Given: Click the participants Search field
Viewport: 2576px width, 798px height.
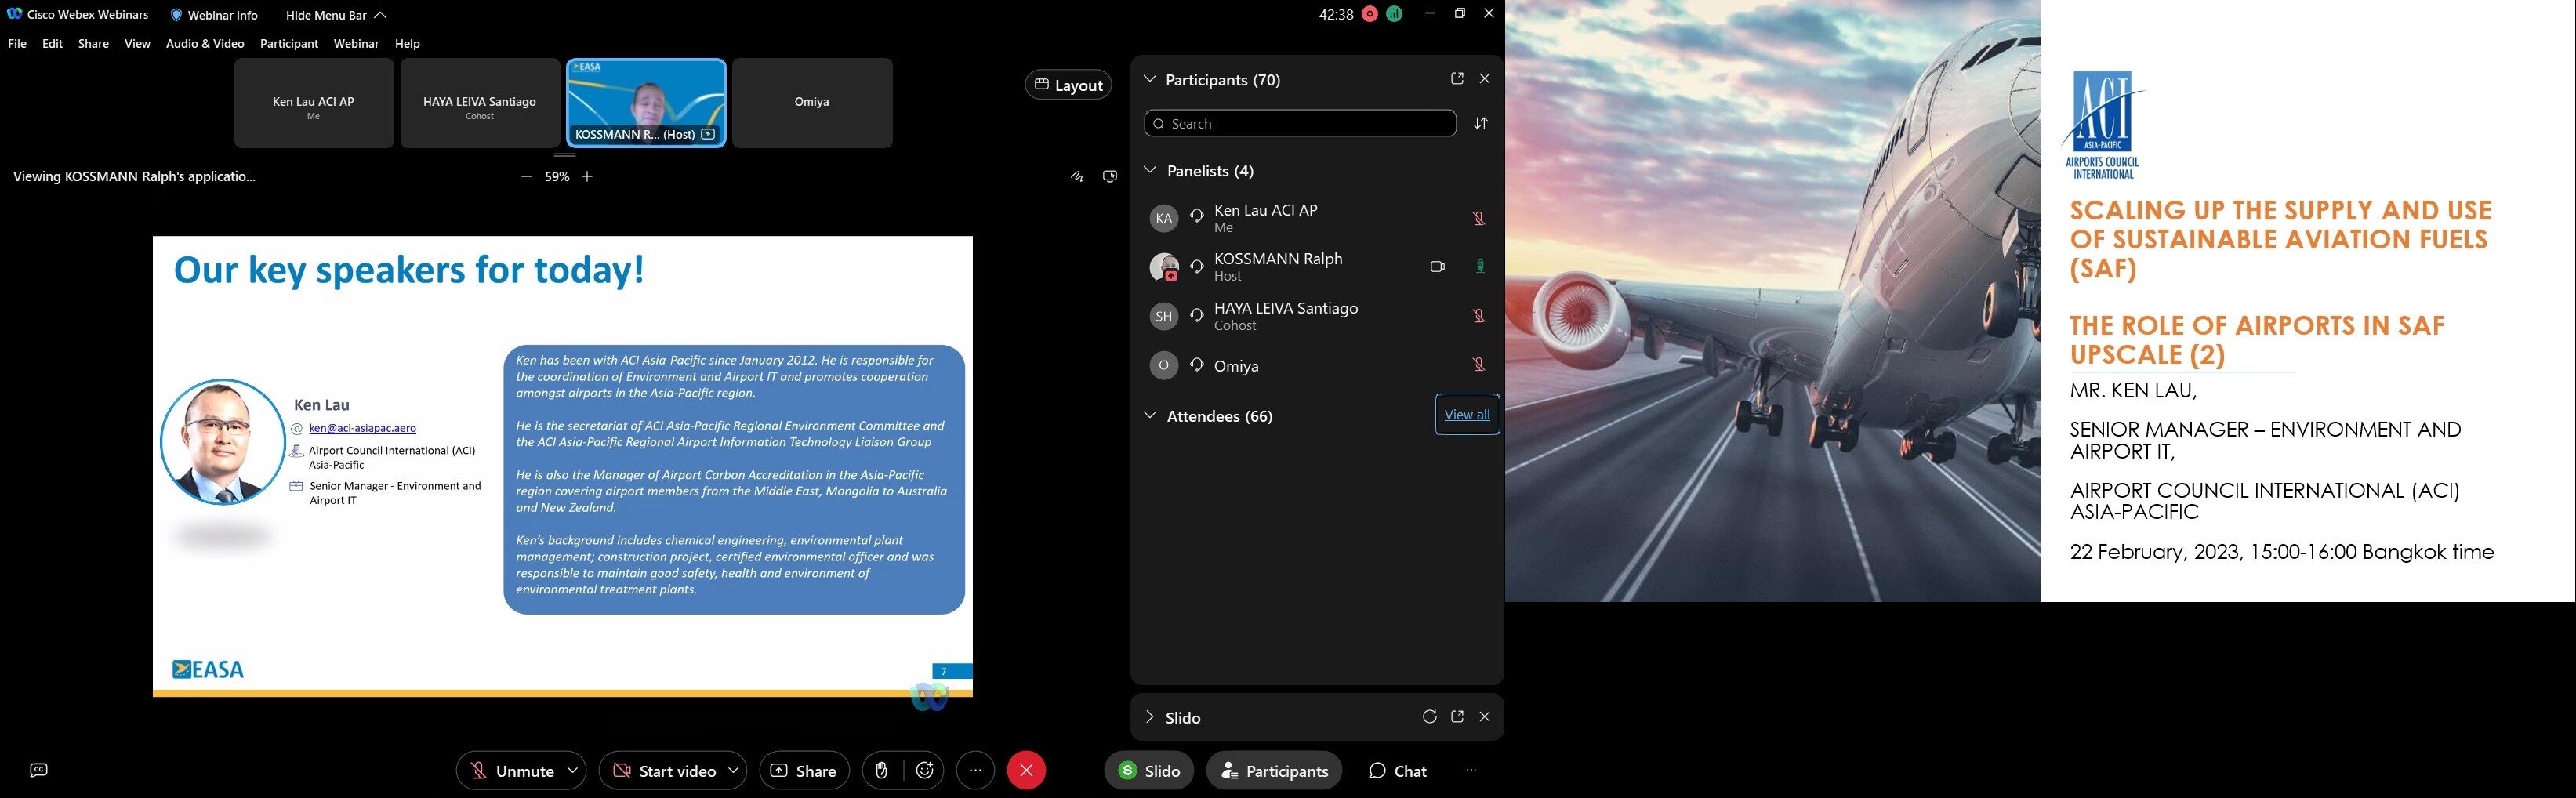Looking at the screenshot, I should pyautogui.click(x=1299, y=123).
